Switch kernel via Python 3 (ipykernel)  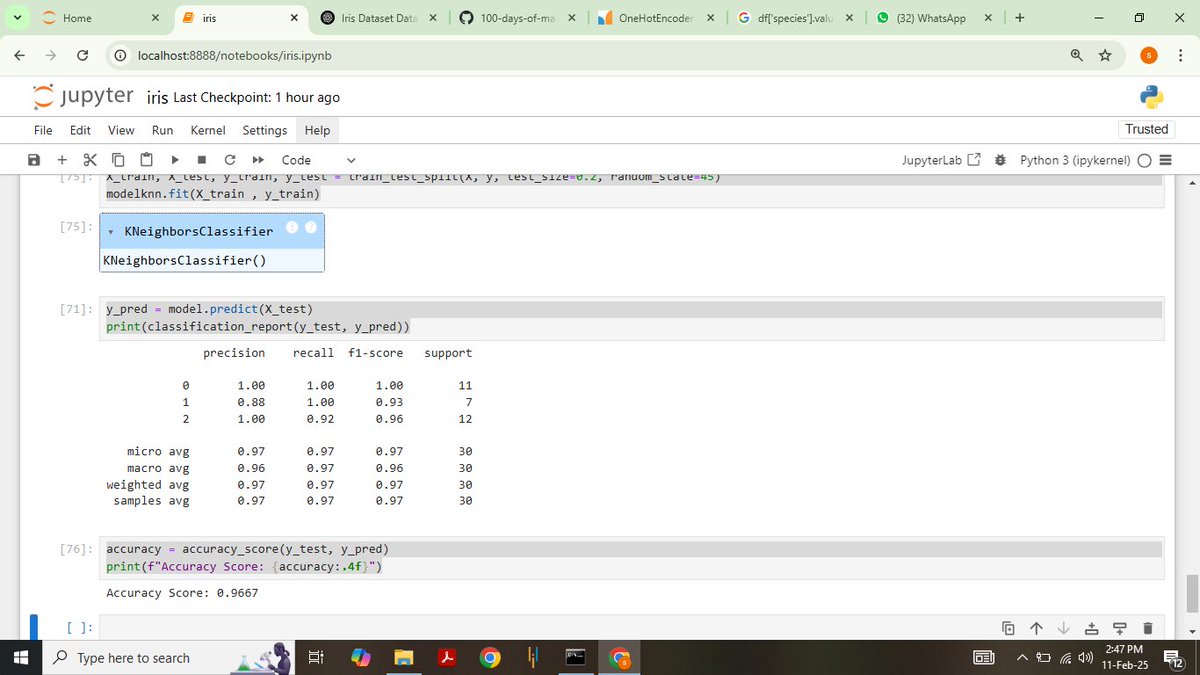pos(1075,160)
